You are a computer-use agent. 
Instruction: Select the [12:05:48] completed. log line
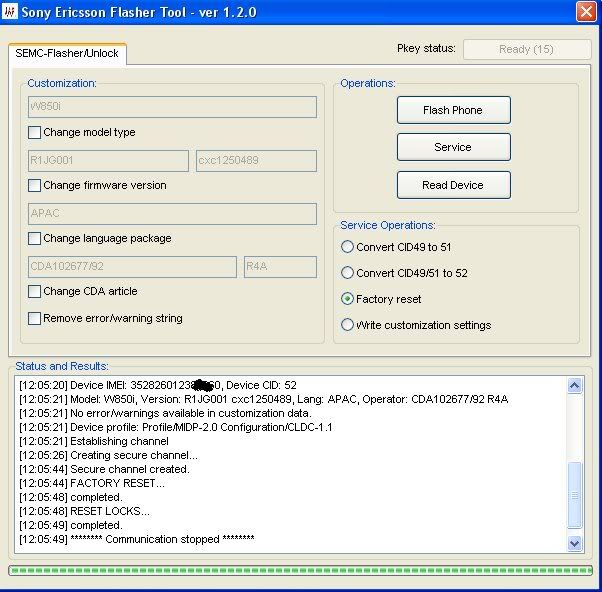coord(71,497)
